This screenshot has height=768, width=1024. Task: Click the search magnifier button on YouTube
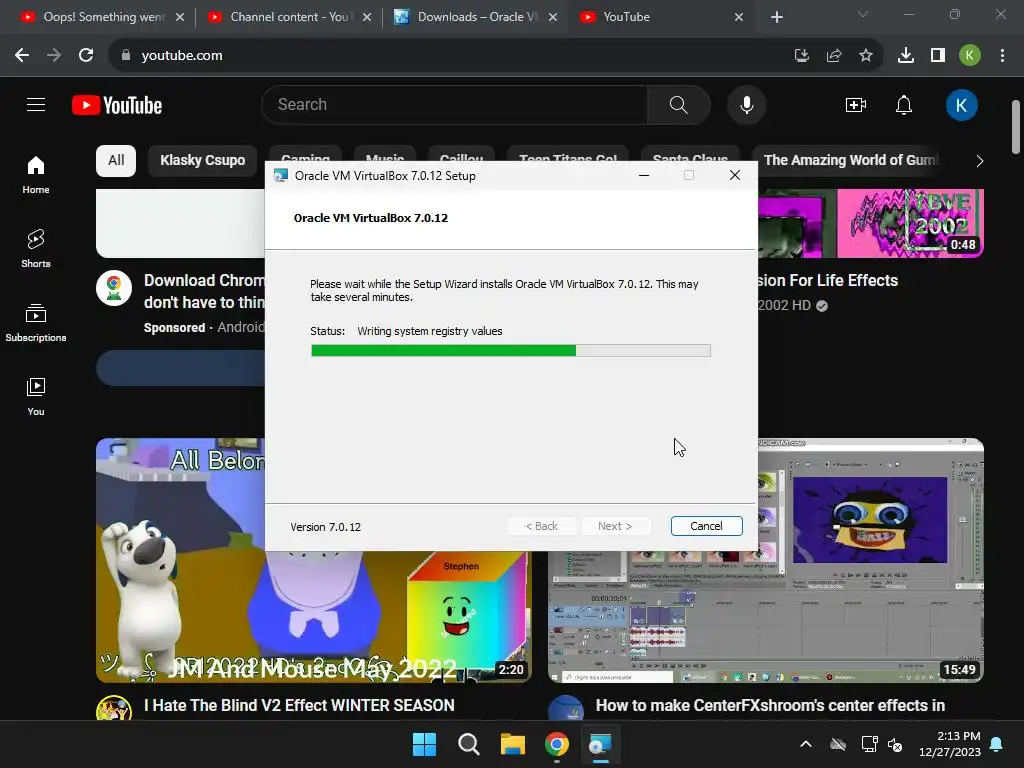coord(679,104)
